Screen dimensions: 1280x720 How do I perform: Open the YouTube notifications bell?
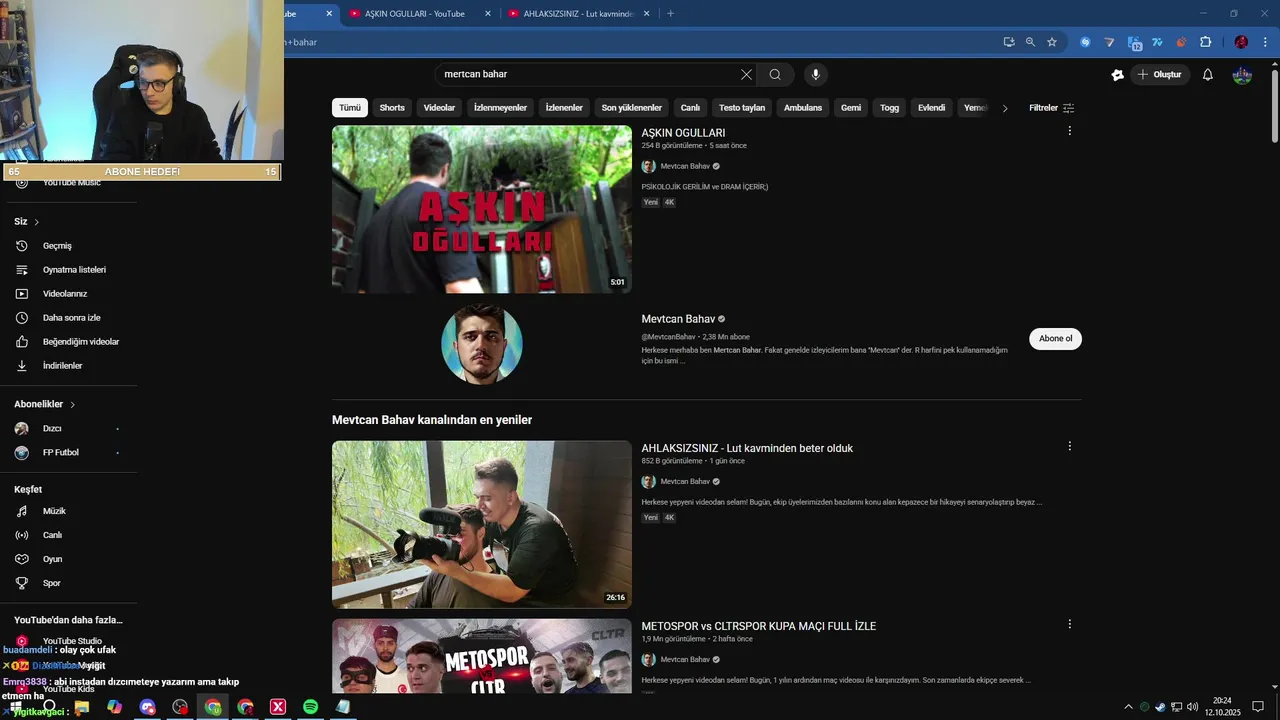(x=1208, y=74)
